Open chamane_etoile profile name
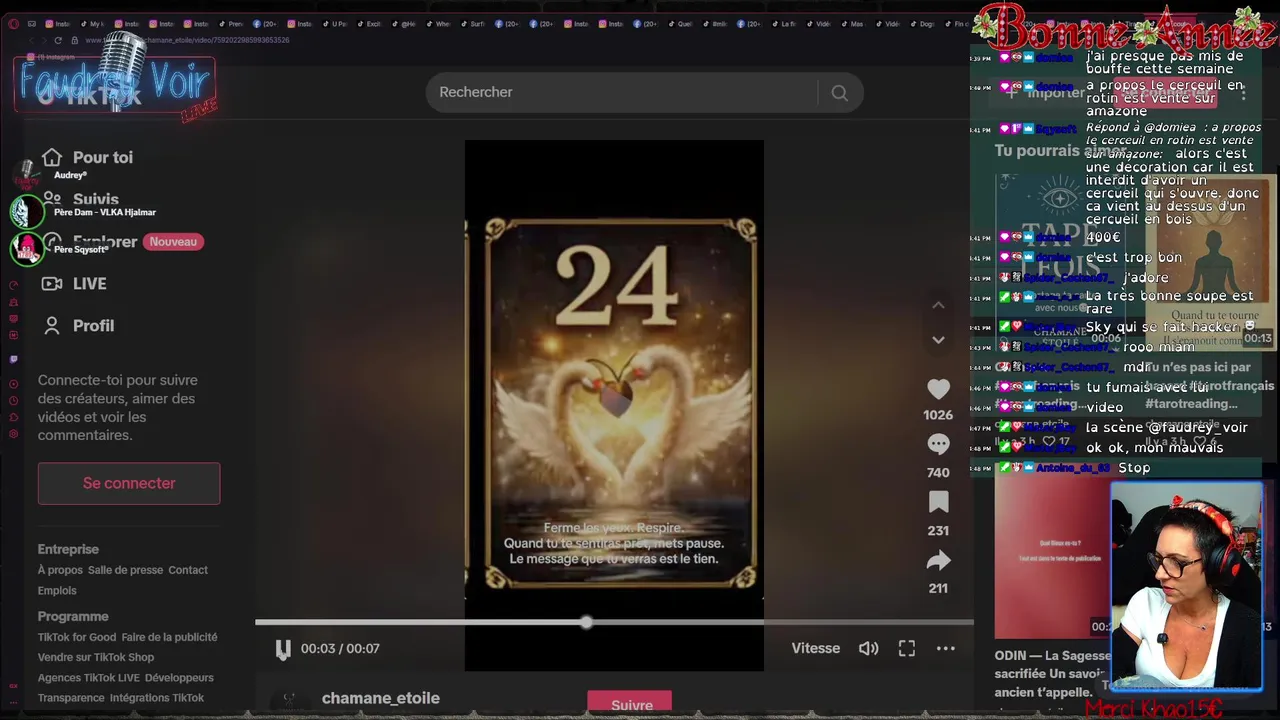This screenshot has width=1280, height=720. [x=381, y=698]
